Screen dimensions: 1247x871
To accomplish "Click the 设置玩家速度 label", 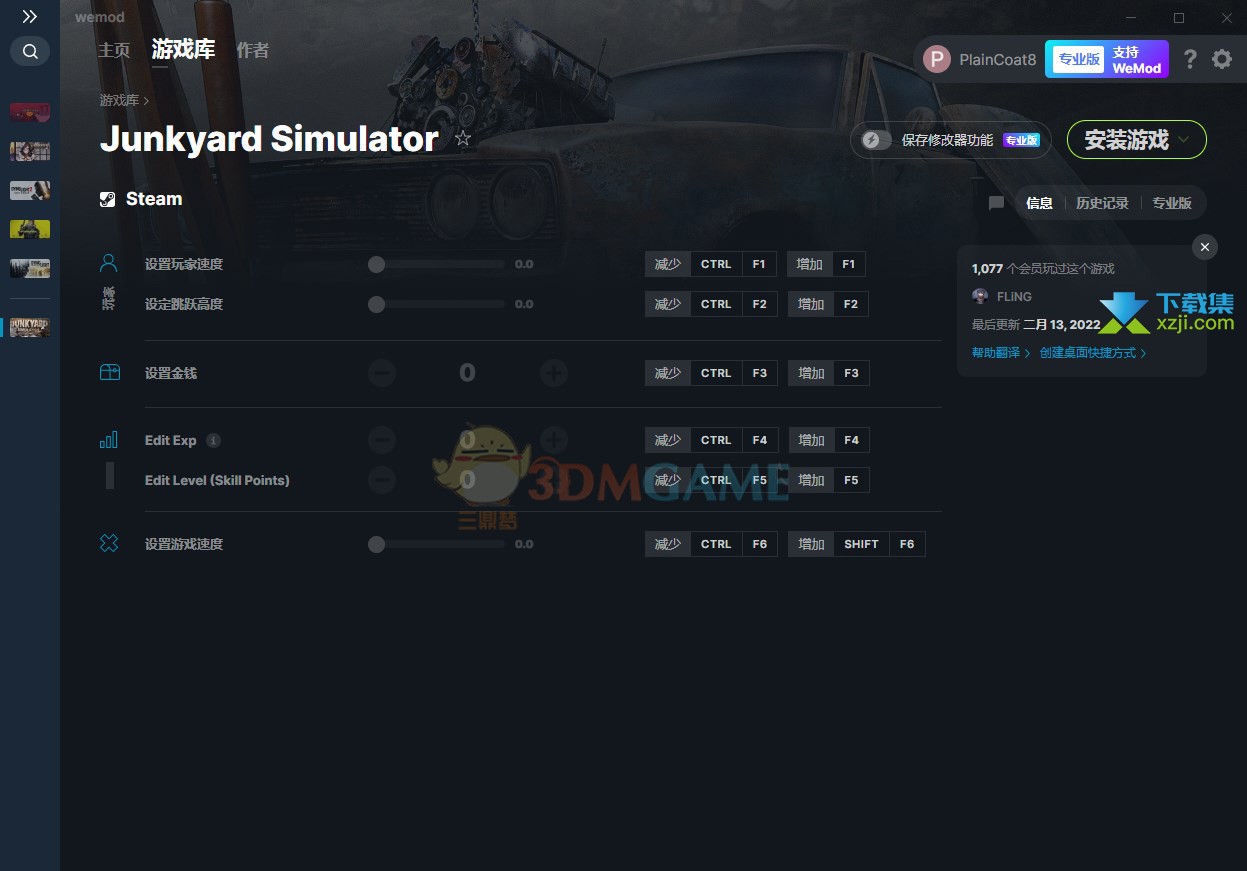I will click(x=184, y=265).
